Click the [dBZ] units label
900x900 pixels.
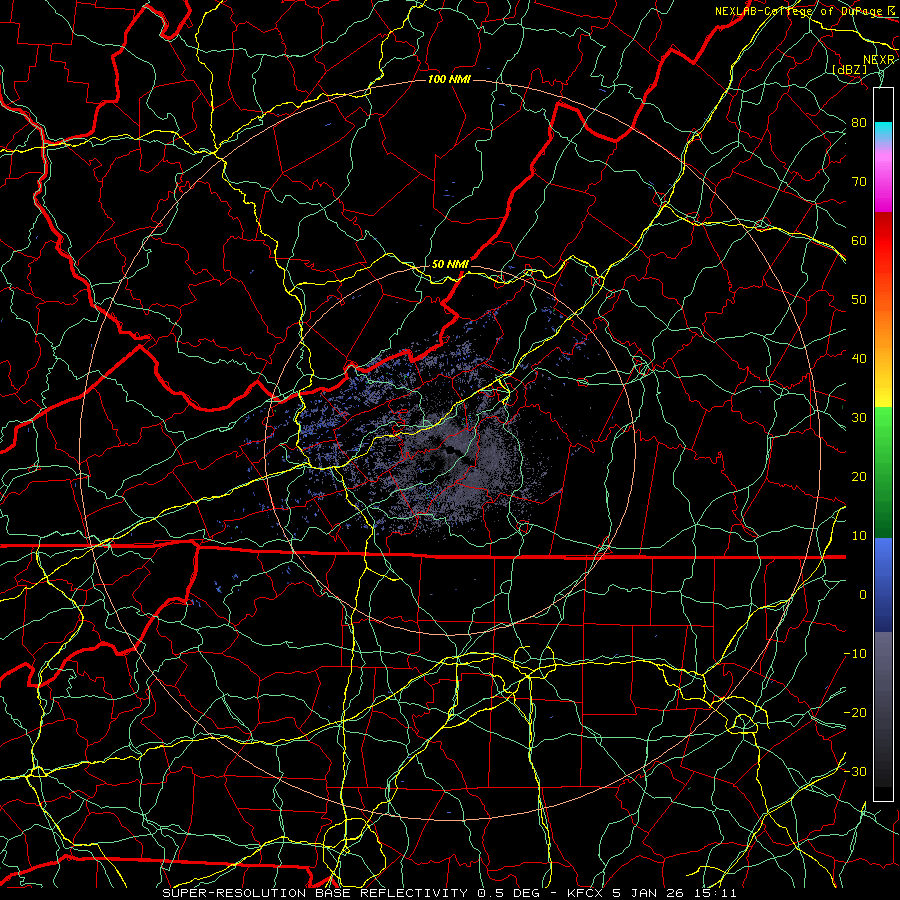click(x=850, y=69)
